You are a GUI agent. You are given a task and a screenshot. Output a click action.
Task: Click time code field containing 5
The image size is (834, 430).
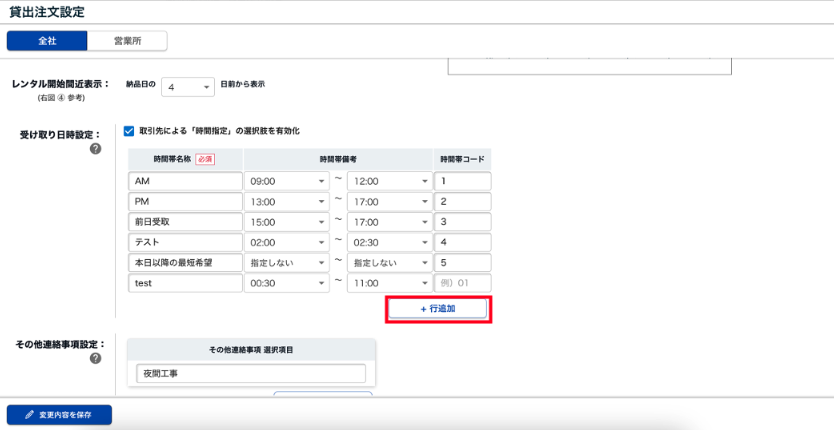[463, 263]
